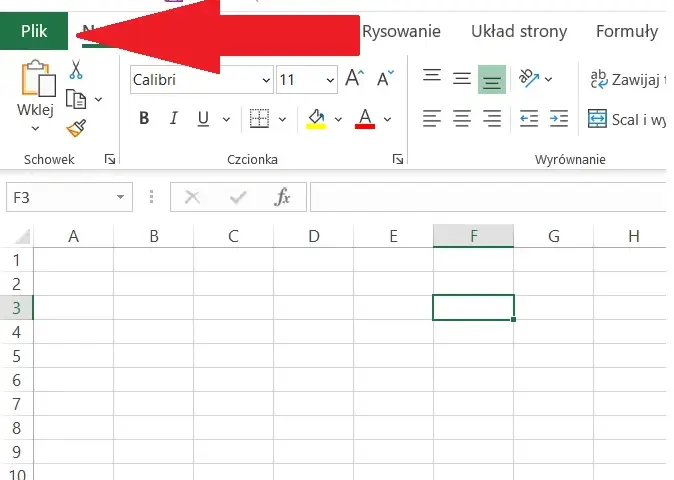Decrease font size with smaller A
The image size is (674, 480).
385,78
